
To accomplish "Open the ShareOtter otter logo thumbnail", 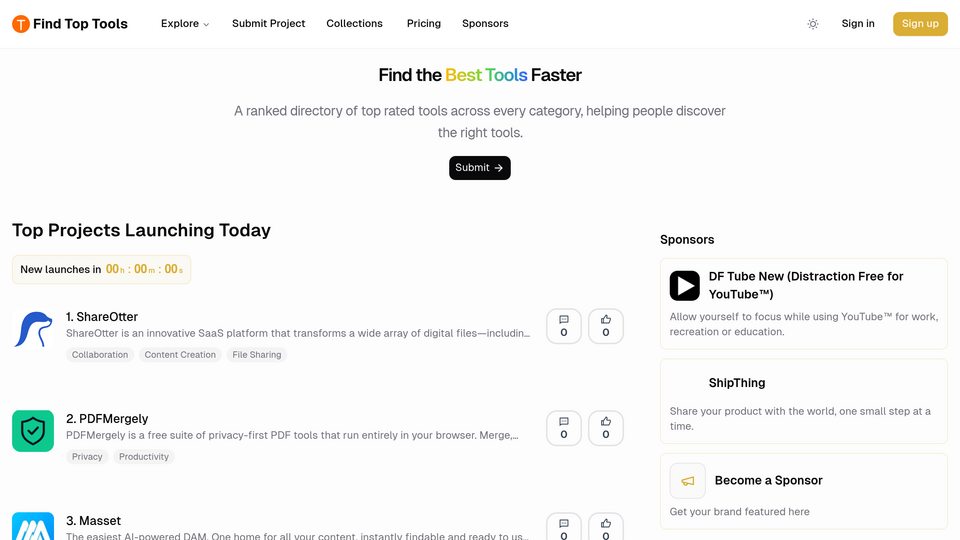I will (33, 329).
